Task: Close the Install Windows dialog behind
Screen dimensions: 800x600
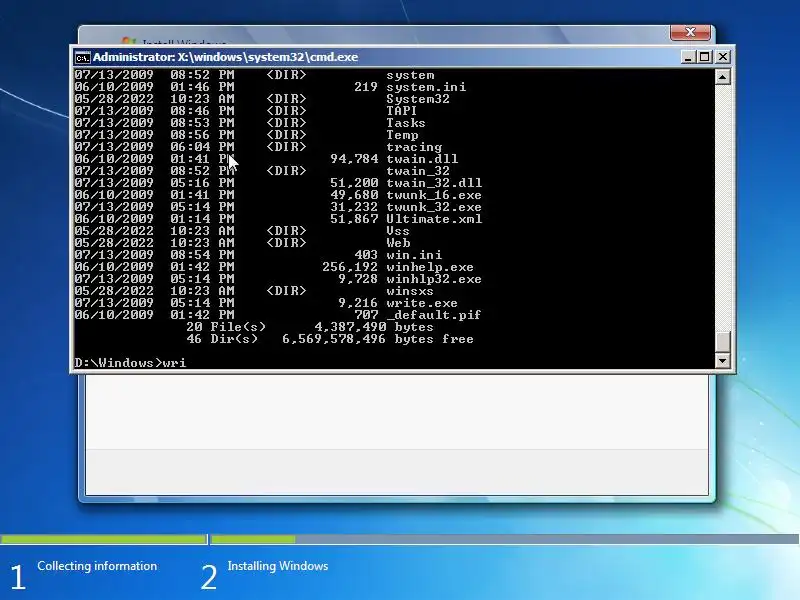Action: coord(690,32)
